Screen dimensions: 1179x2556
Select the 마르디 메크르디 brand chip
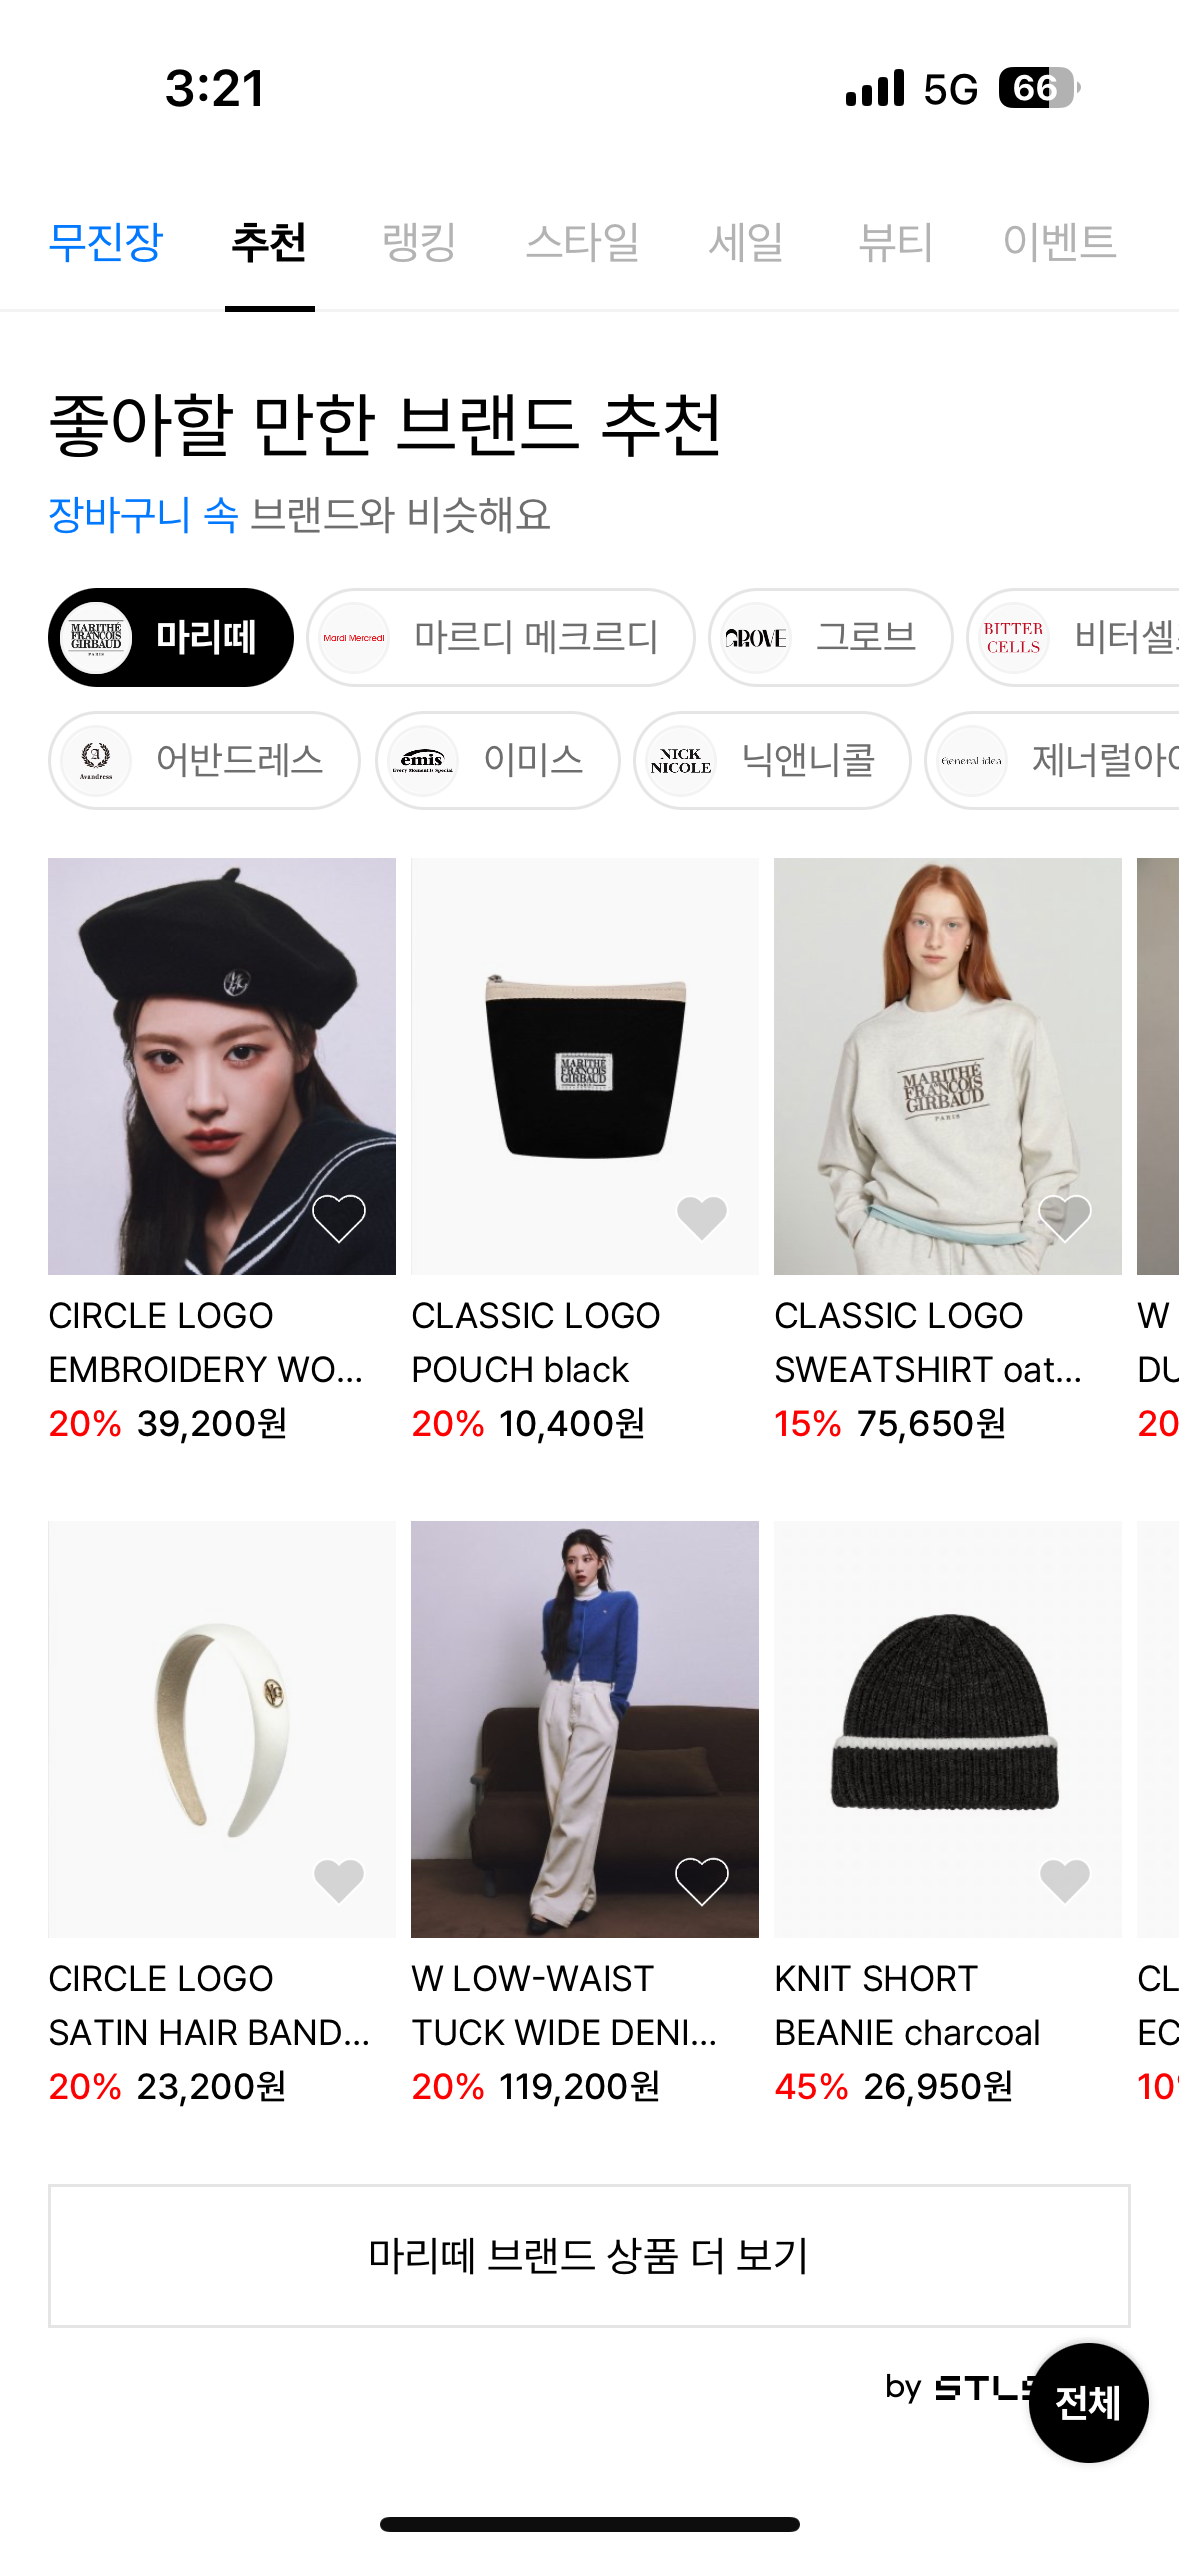(x=501, y=638)
